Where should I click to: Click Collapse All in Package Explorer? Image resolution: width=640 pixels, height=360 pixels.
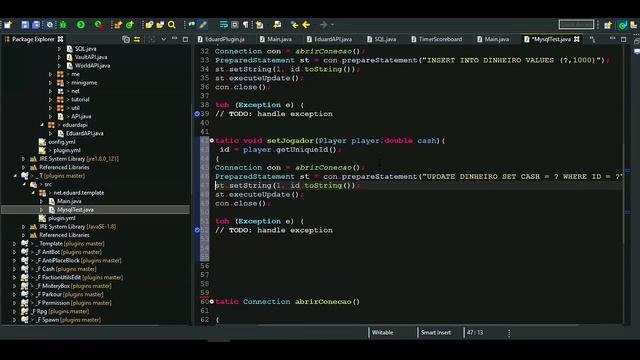point(126,39)
